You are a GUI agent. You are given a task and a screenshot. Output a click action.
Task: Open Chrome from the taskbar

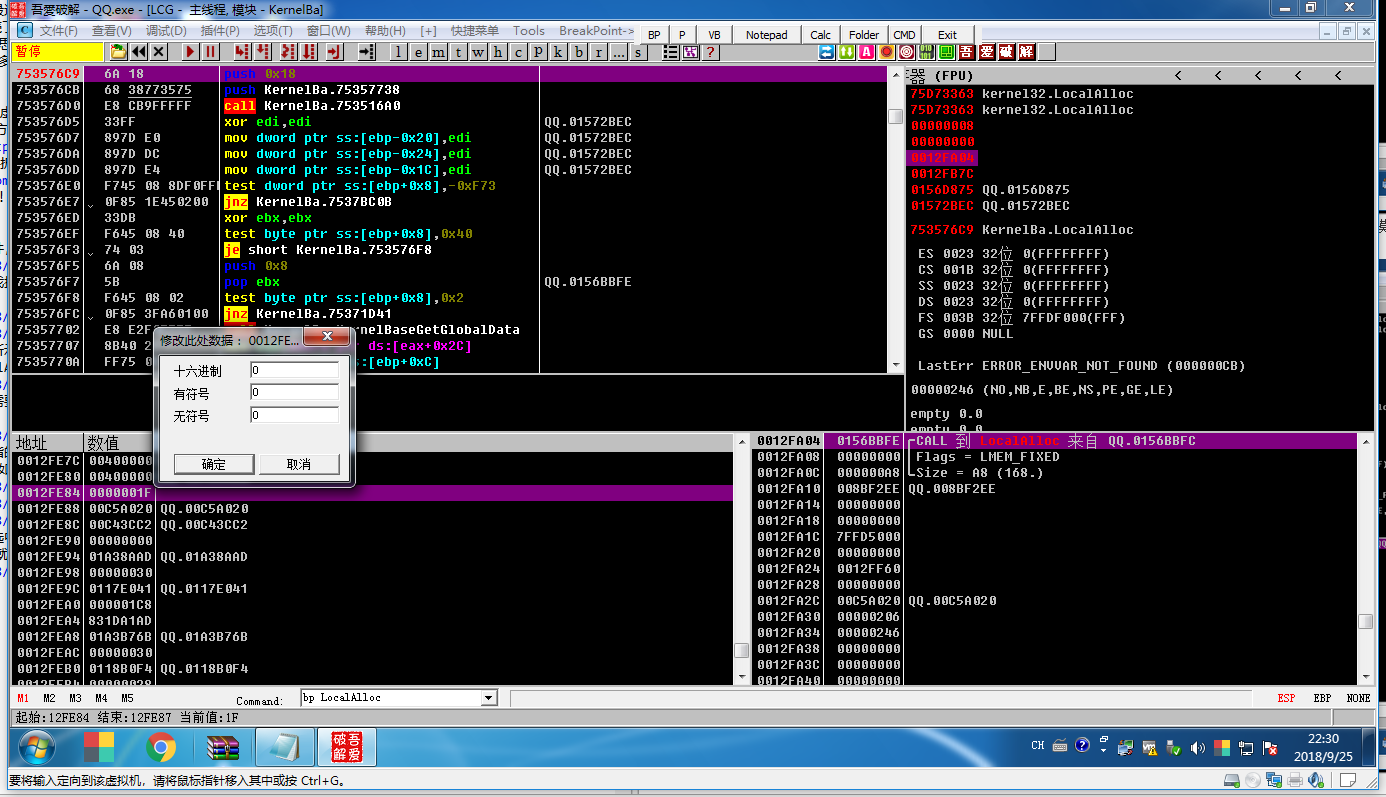(161, 747)
